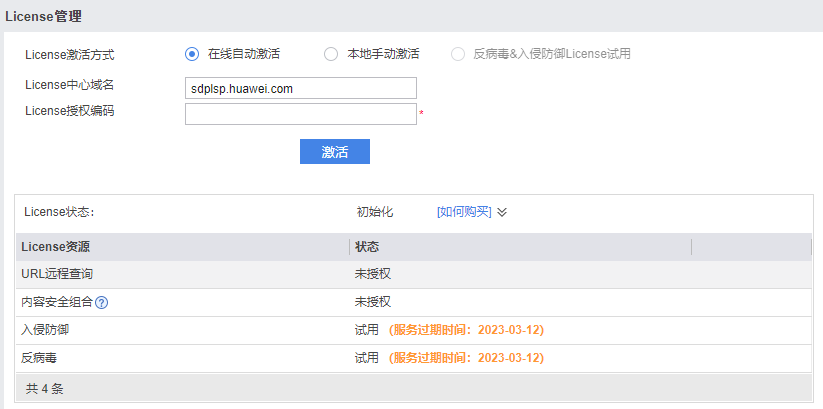Click the 入侵防御 service expiry date text
The image size is (823, 409).
point(466,330)
